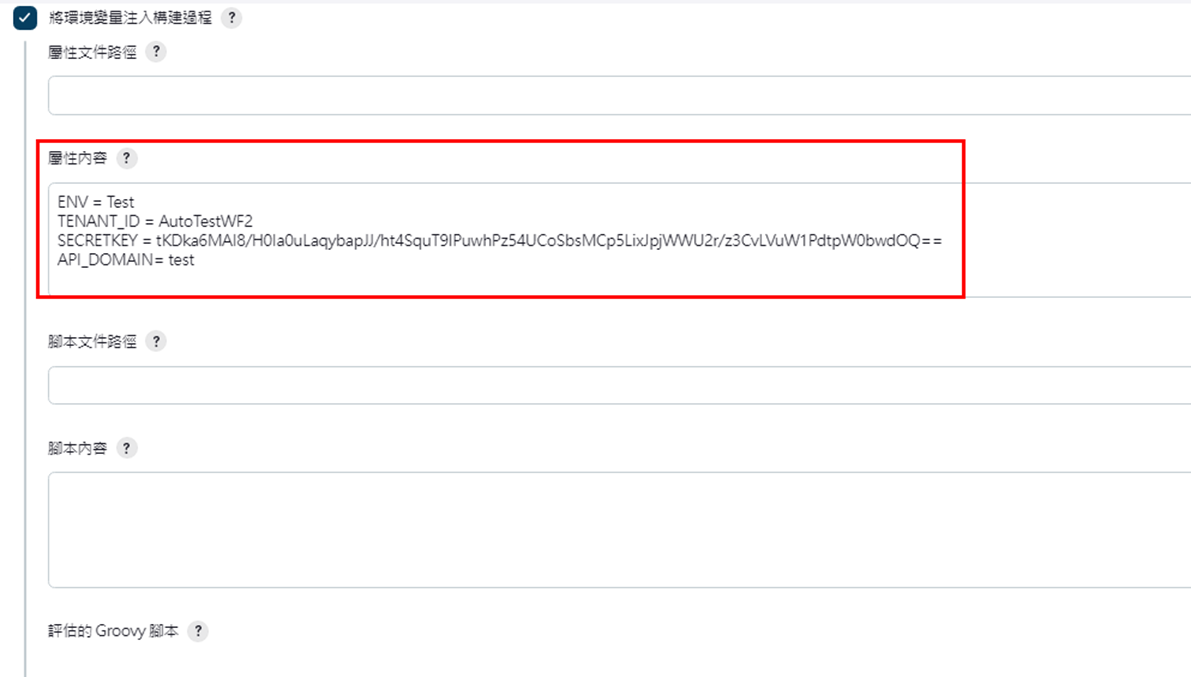
Task: Open help for 將環境變量注入構建過程
Action: point(232,17)
